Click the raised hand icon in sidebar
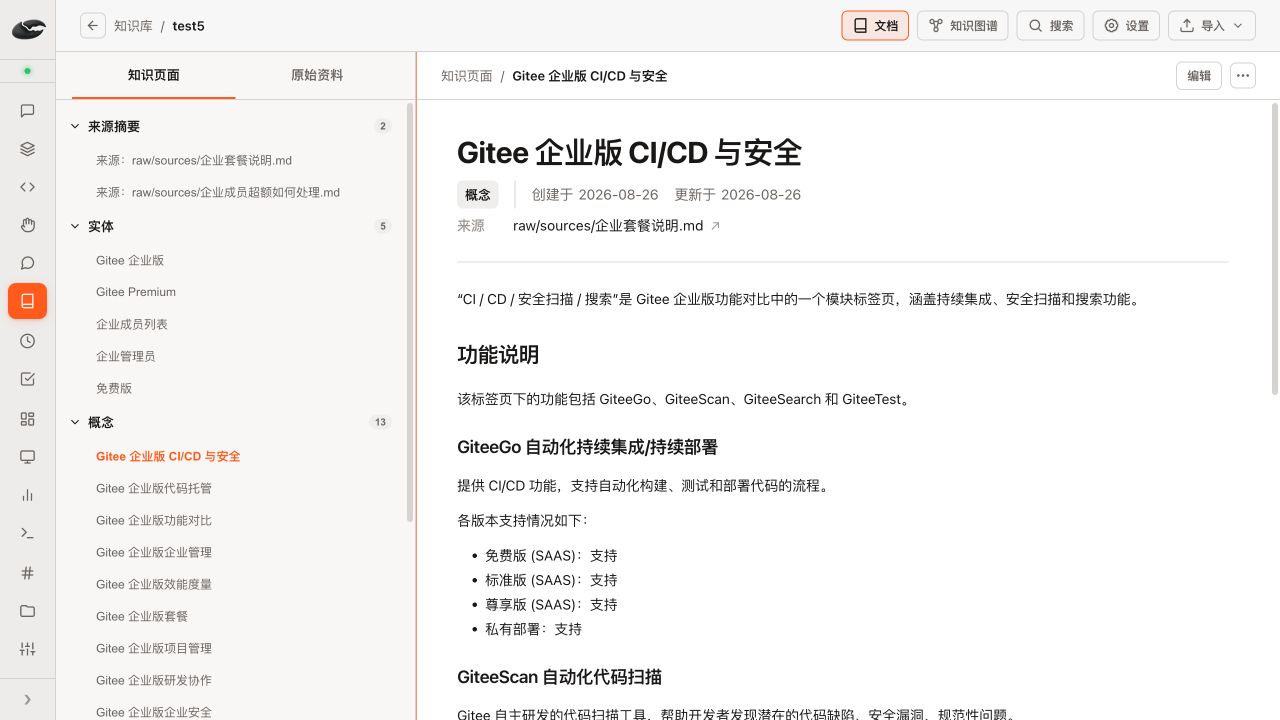The height and width of the screenshot is (720, 1280). [28, 225]
